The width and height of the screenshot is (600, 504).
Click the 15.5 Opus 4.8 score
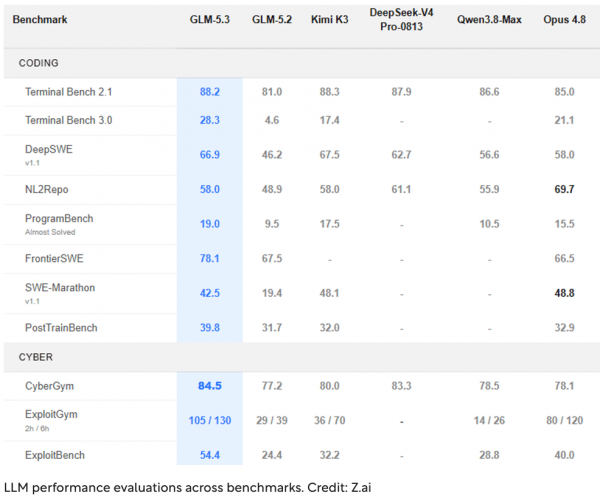[564, 224]
